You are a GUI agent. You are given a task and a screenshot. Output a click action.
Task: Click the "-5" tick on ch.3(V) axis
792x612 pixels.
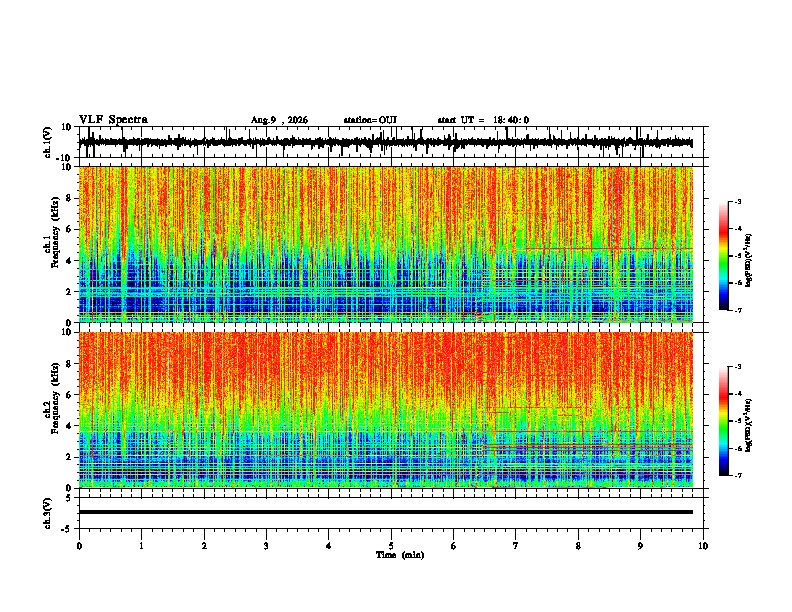[67, 529]
